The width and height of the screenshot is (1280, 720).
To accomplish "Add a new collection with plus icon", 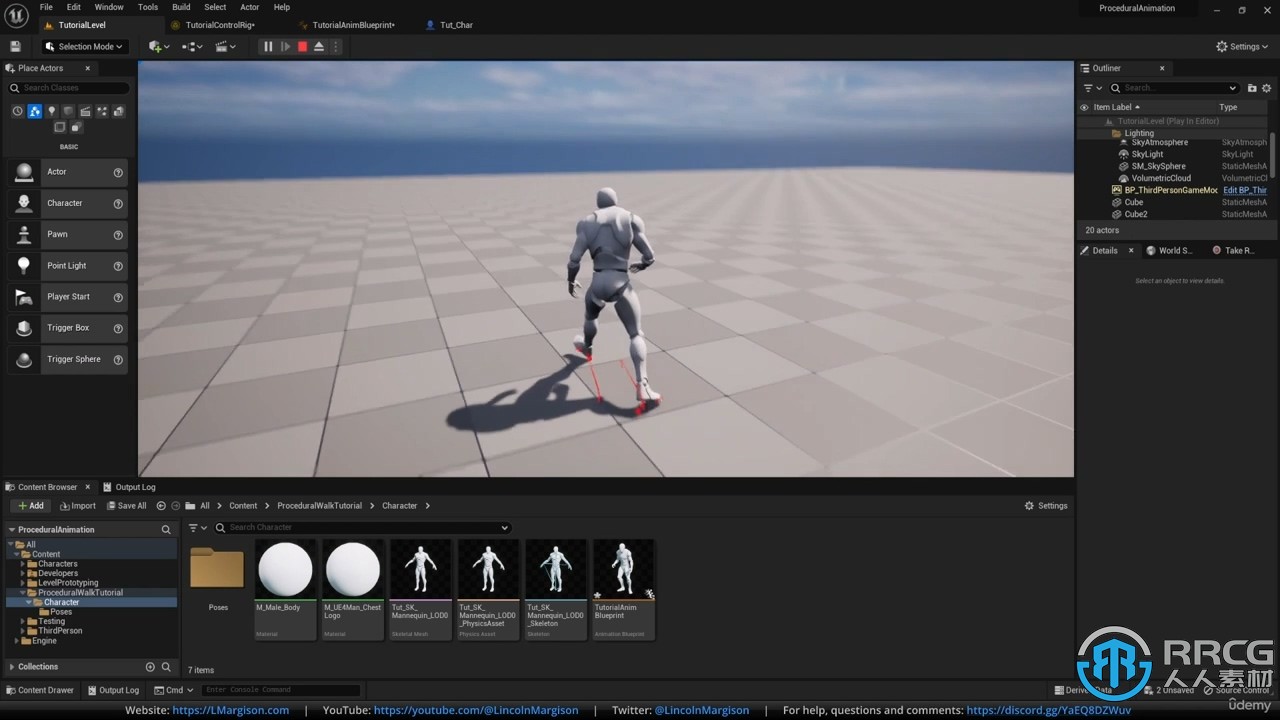I will (x=150, y=667).
